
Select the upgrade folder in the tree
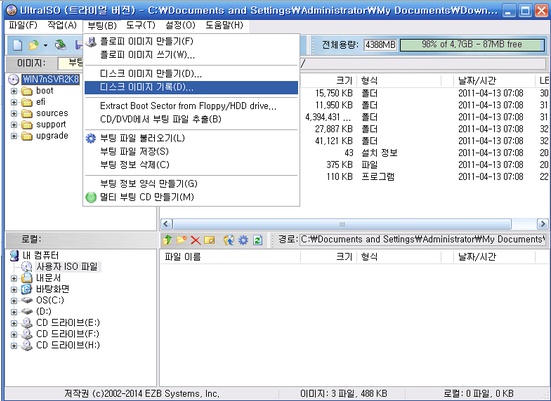pyautogui.click(x=52, y=136)
